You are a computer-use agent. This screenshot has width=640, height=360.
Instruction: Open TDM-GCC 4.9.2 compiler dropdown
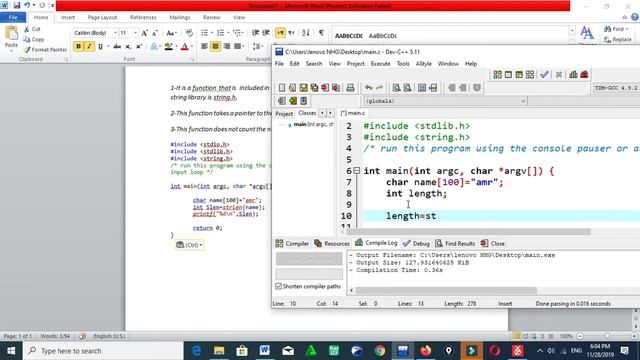click(616, 88)
